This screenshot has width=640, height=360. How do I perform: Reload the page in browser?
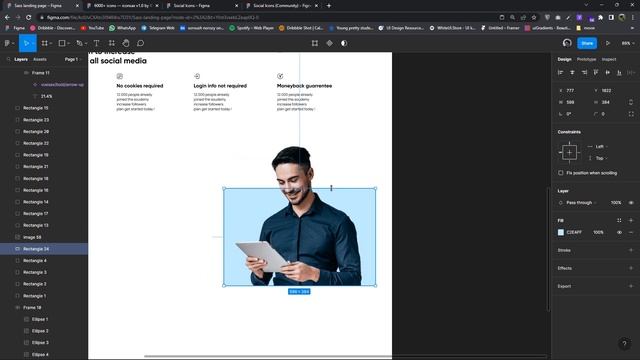(x=28, y=18)
